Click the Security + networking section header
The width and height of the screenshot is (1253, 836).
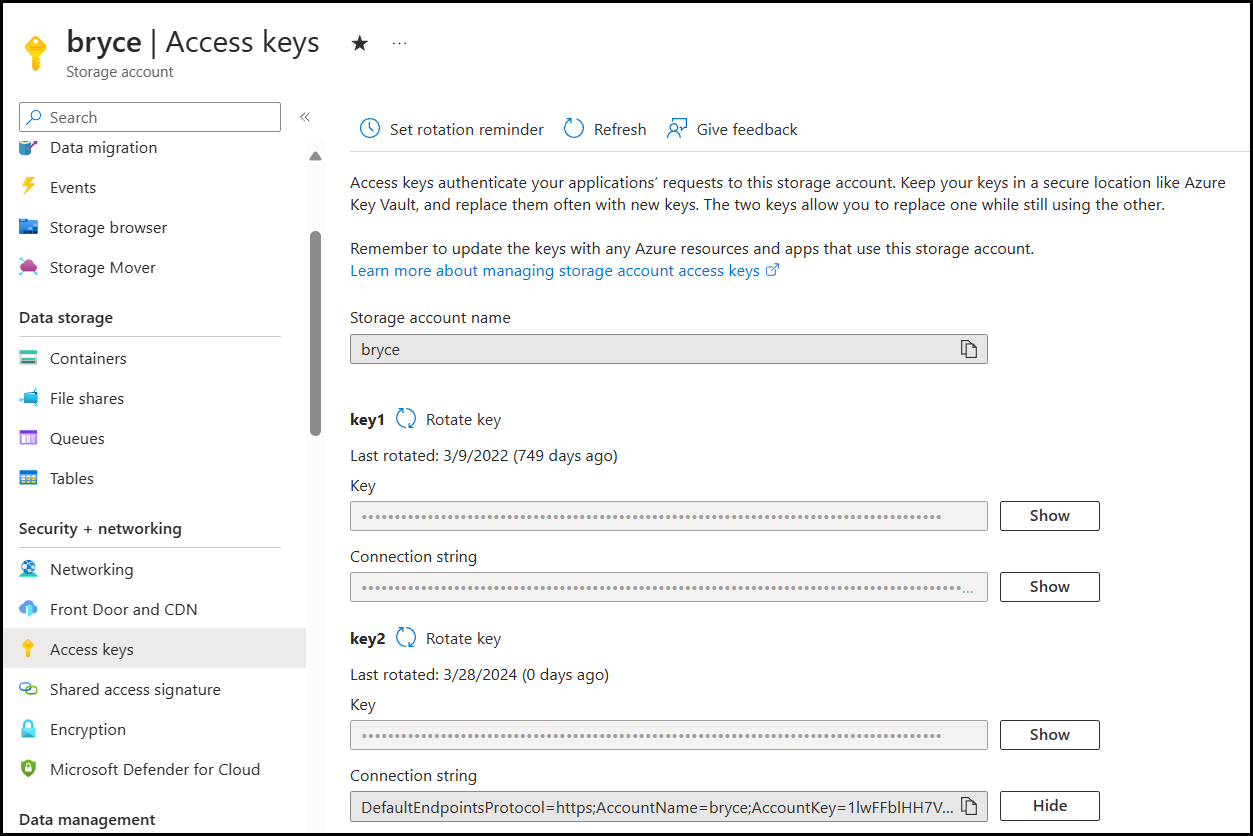[x=100, y=529]
